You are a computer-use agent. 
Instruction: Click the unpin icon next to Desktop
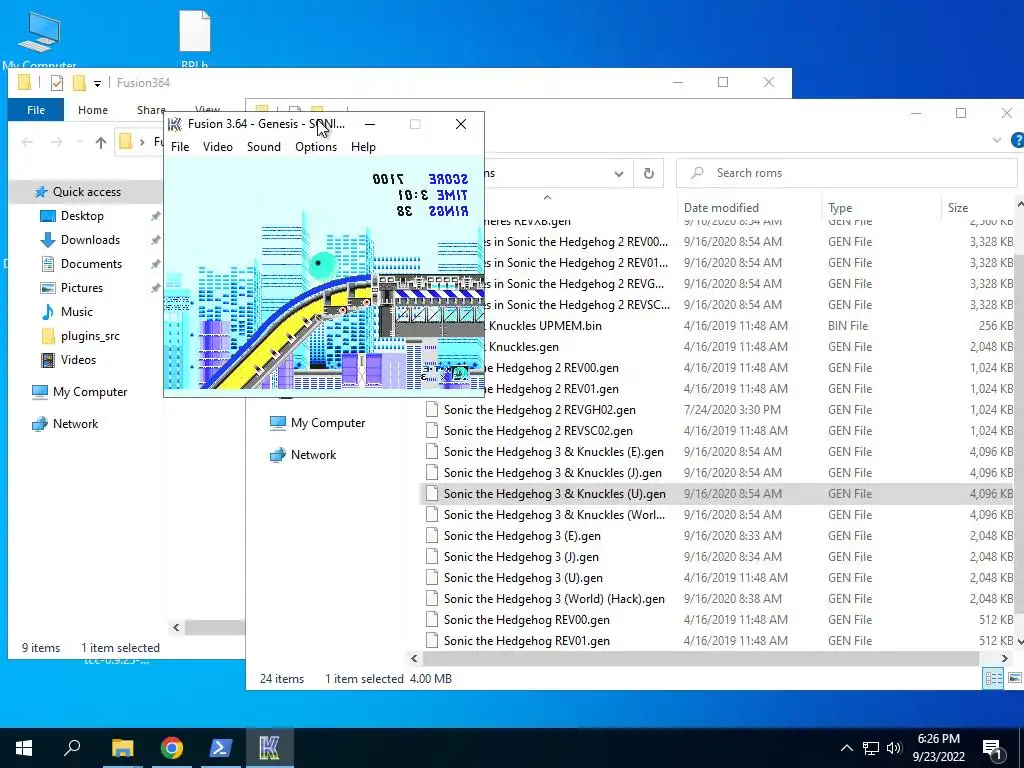(155, 216)
